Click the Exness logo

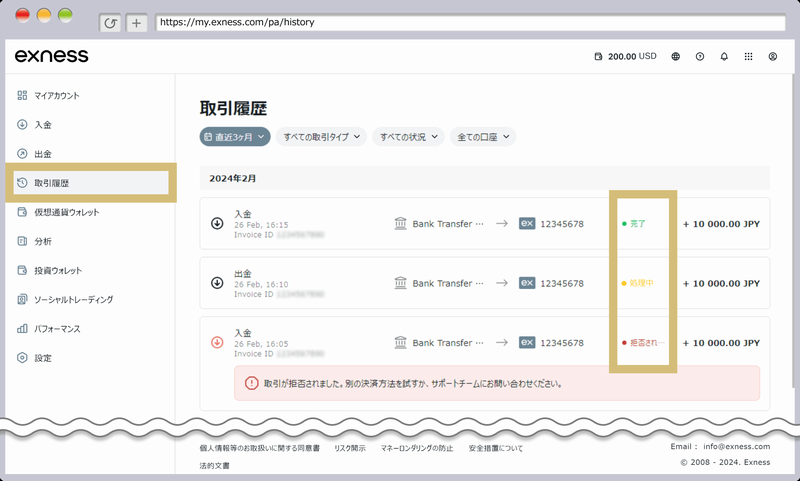pyautogui.click(x=51, y=56)
